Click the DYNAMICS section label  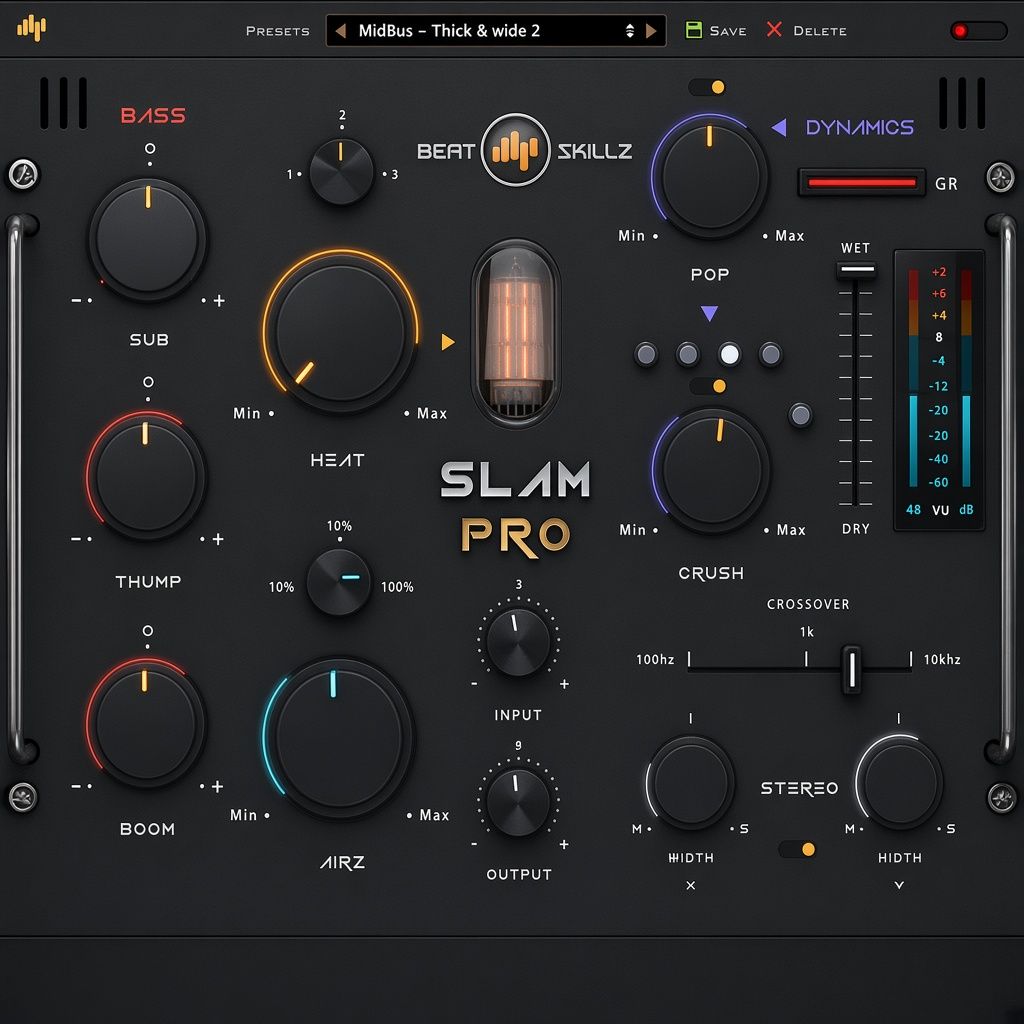pyautogui.click(x=859, y=127)
